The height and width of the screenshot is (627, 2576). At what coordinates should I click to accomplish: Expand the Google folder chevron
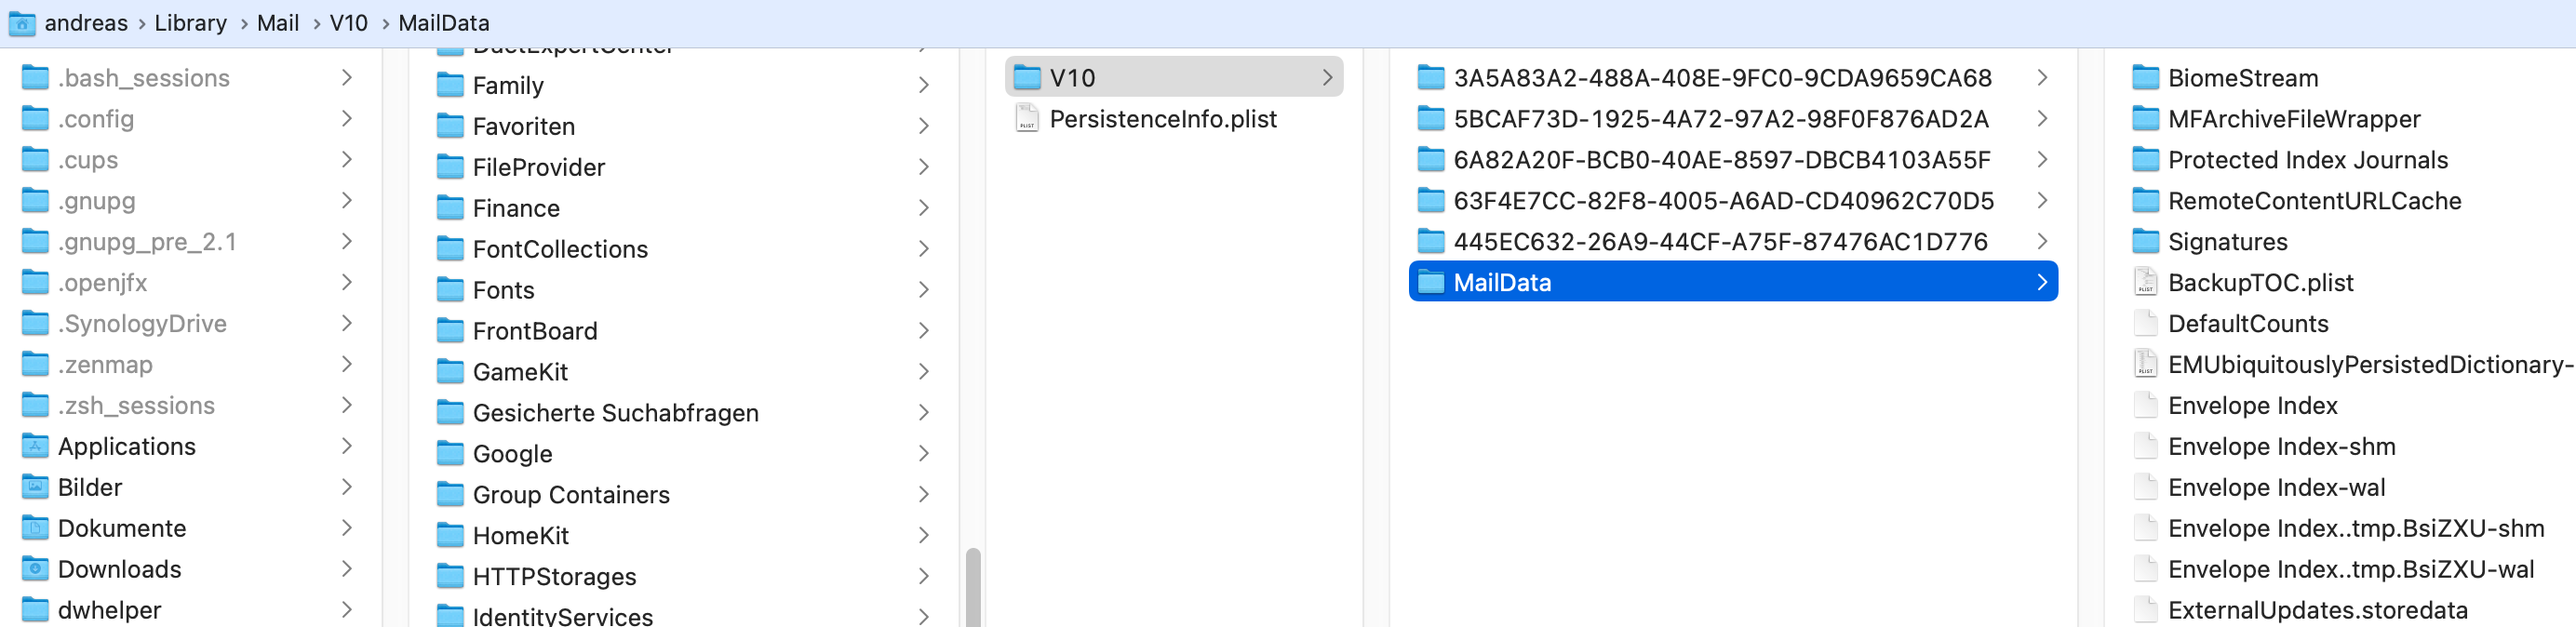tap(924, 454)
